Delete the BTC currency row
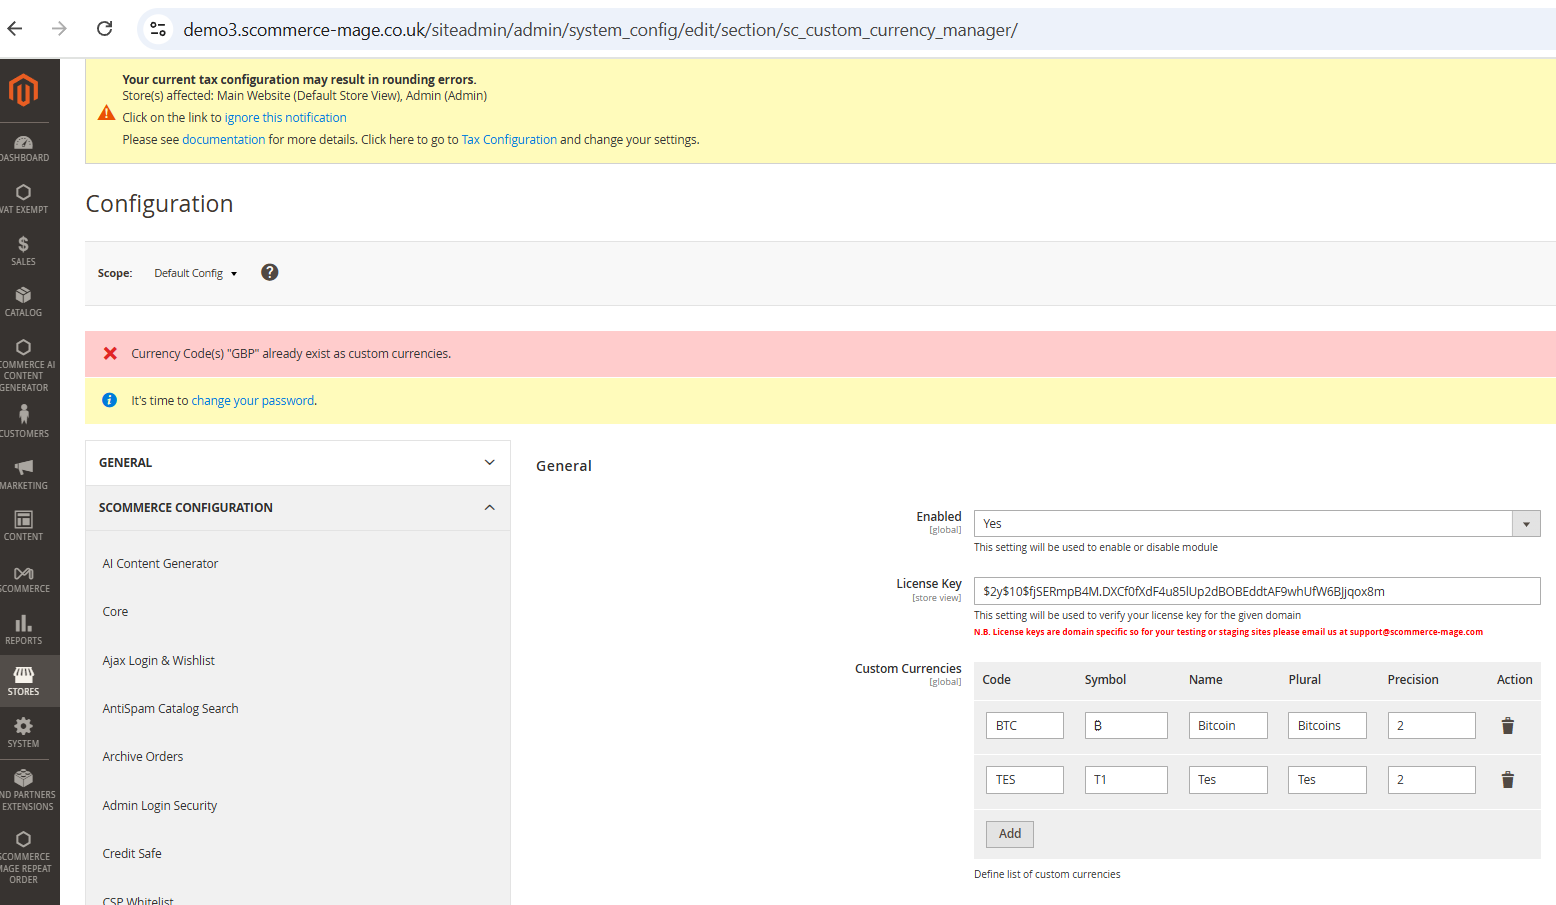This screenshot has width=1556, height=905. pyautogui.click(x=1507, y=726)
